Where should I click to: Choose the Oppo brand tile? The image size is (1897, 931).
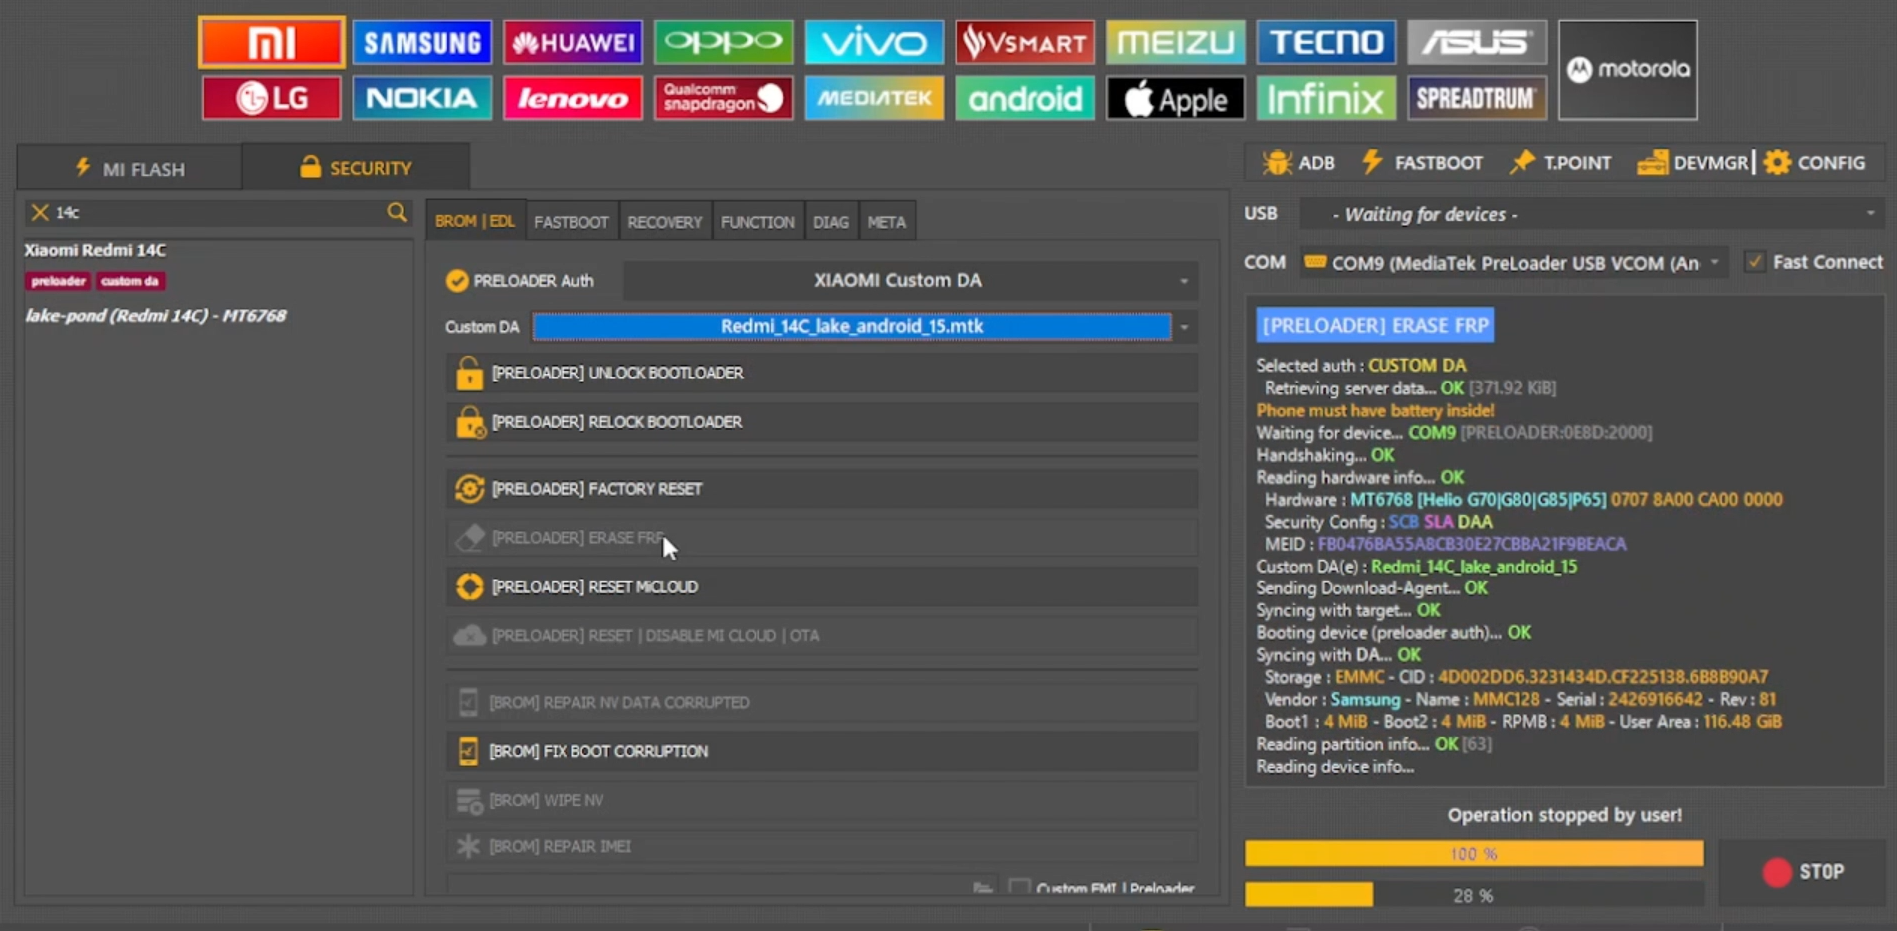(724, 42)
